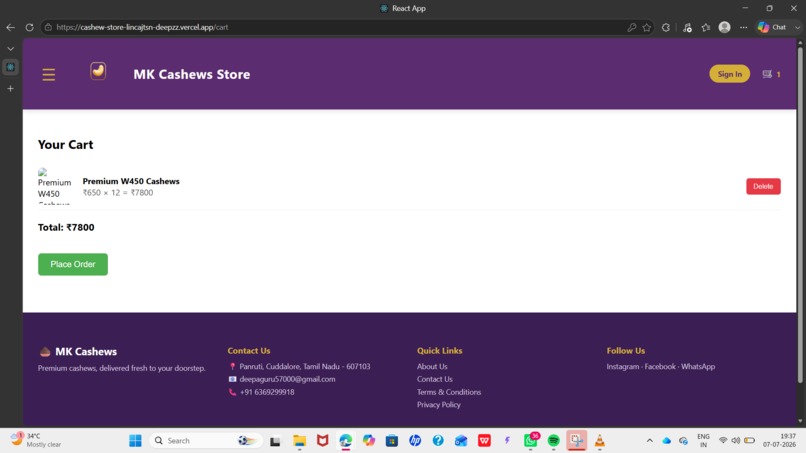Open the Privacy Policy link
Viewport: 806px width, 453px height.
(438, 405)
